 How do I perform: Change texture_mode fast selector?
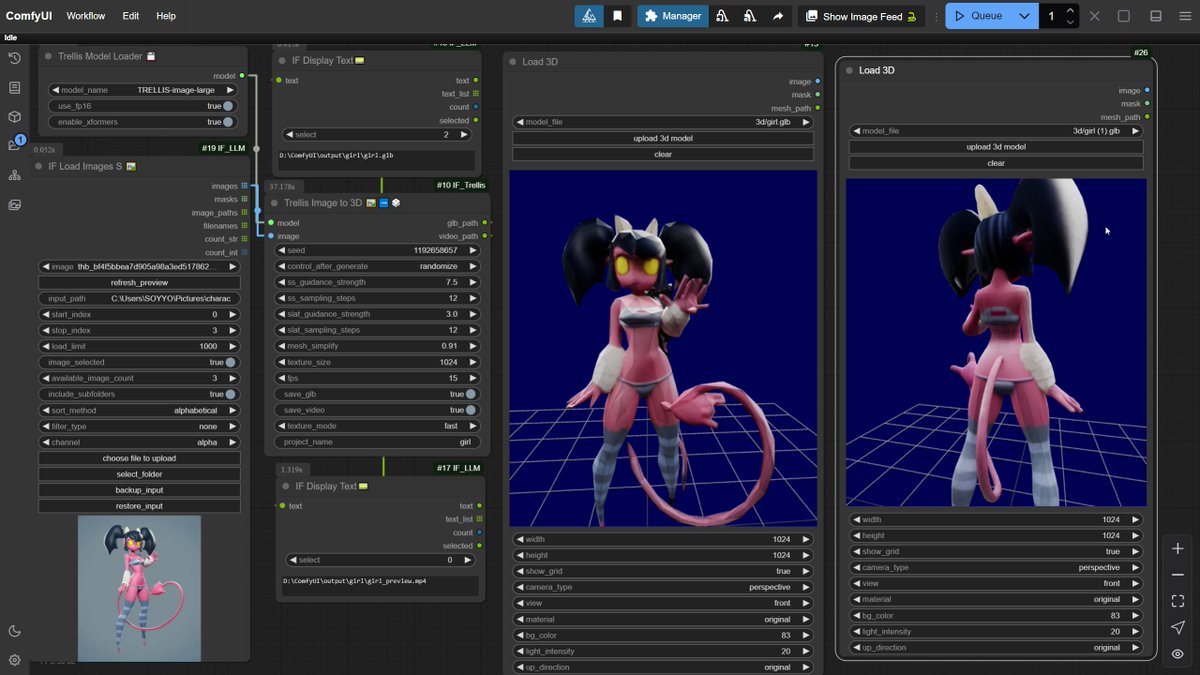[378, 426]
